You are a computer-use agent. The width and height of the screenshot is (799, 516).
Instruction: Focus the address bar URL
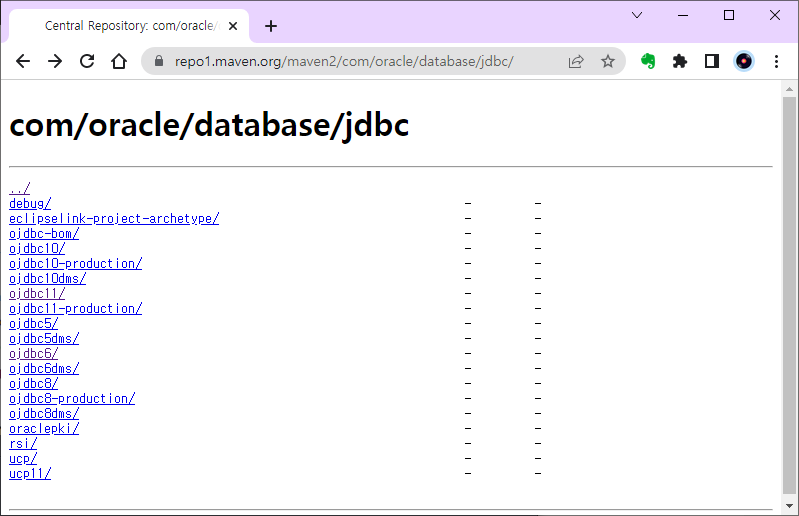pyautogui.click(x=344, y=62)
